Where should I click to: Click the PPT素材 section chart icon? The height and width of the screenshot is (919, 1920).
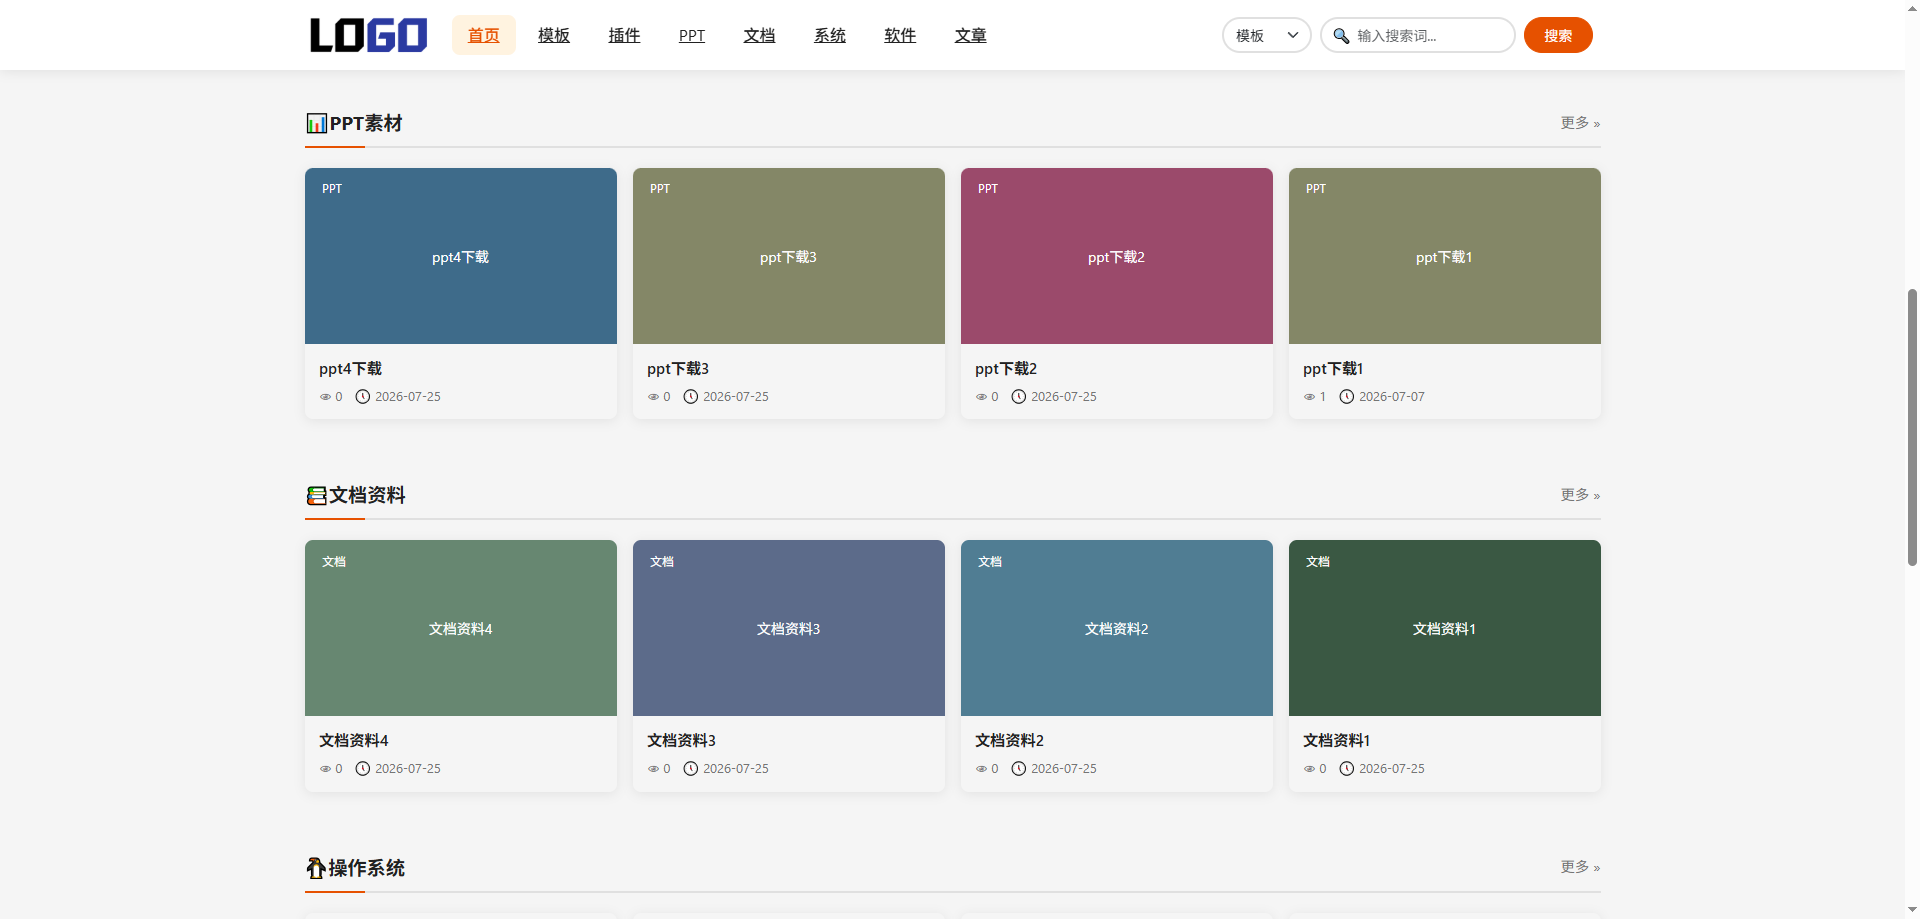coord(316,123)
